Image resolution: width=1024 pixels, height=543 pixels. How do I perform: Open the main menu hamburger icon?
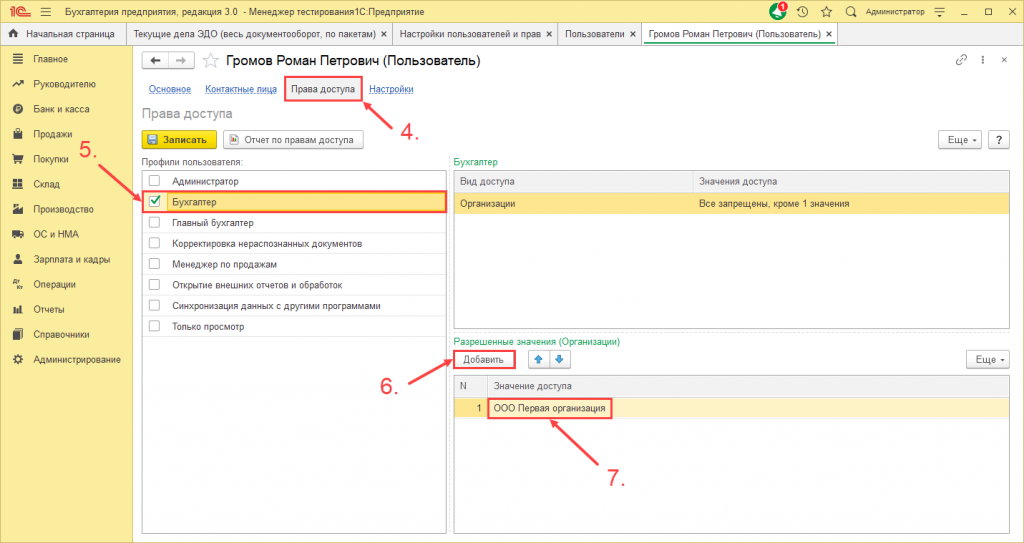(x=46, y=12)
